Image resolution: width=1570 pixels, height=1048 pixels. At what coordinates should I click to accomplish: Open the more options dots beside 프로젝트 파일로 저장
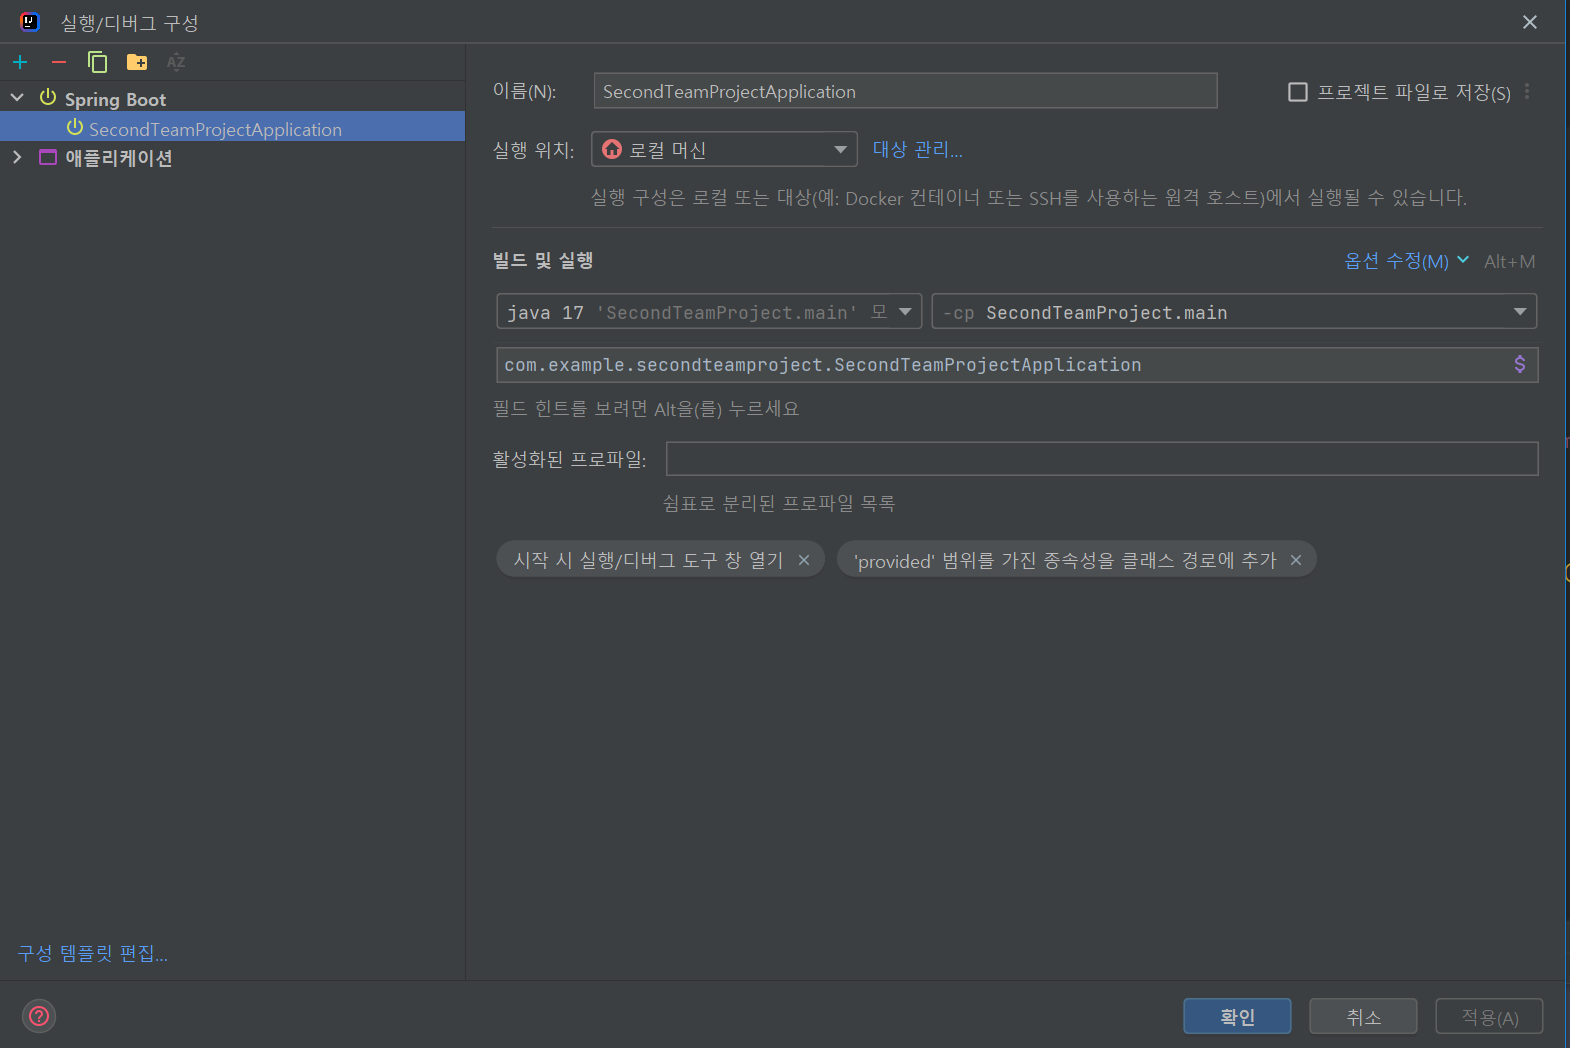(1527, 92)
